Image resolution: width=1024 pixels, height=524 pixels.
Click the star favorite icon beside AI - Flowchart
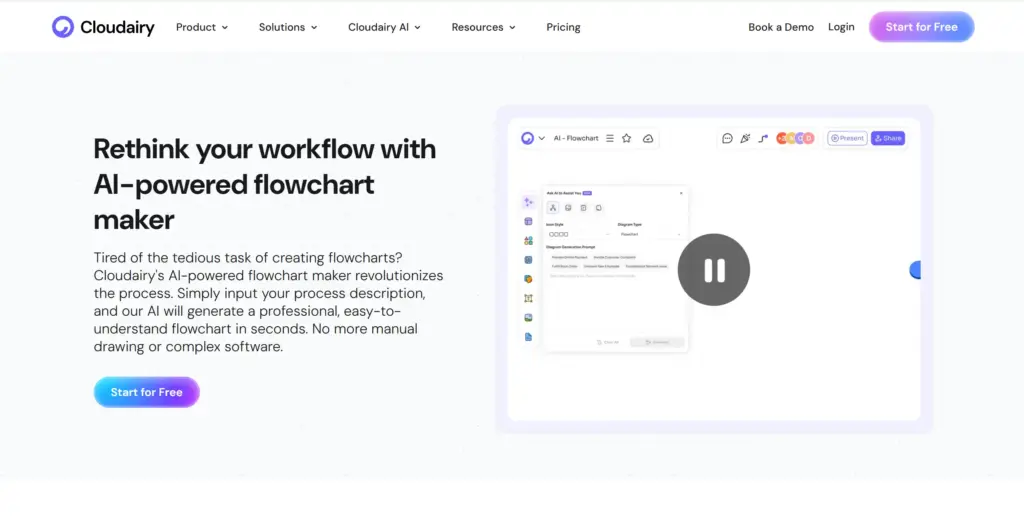(627, 138)
